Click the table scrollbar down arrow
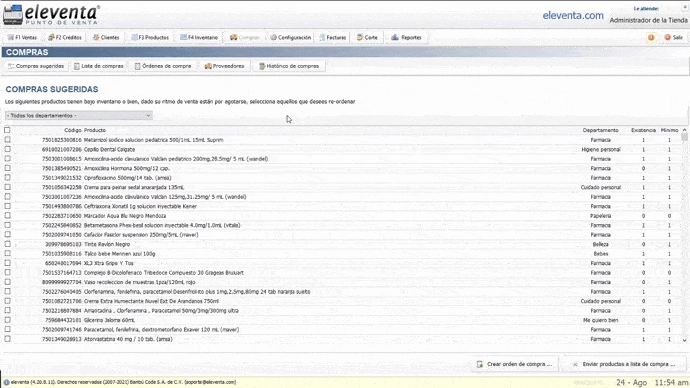690x388 pixels. pos(684,340)
